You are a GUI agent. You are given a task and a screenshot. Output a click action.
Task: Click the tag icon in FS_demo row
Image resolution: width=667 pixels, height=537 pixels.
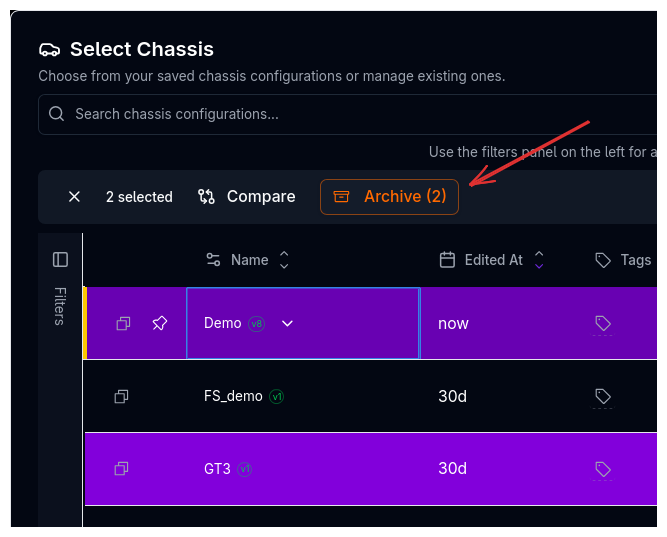(602, 396)
